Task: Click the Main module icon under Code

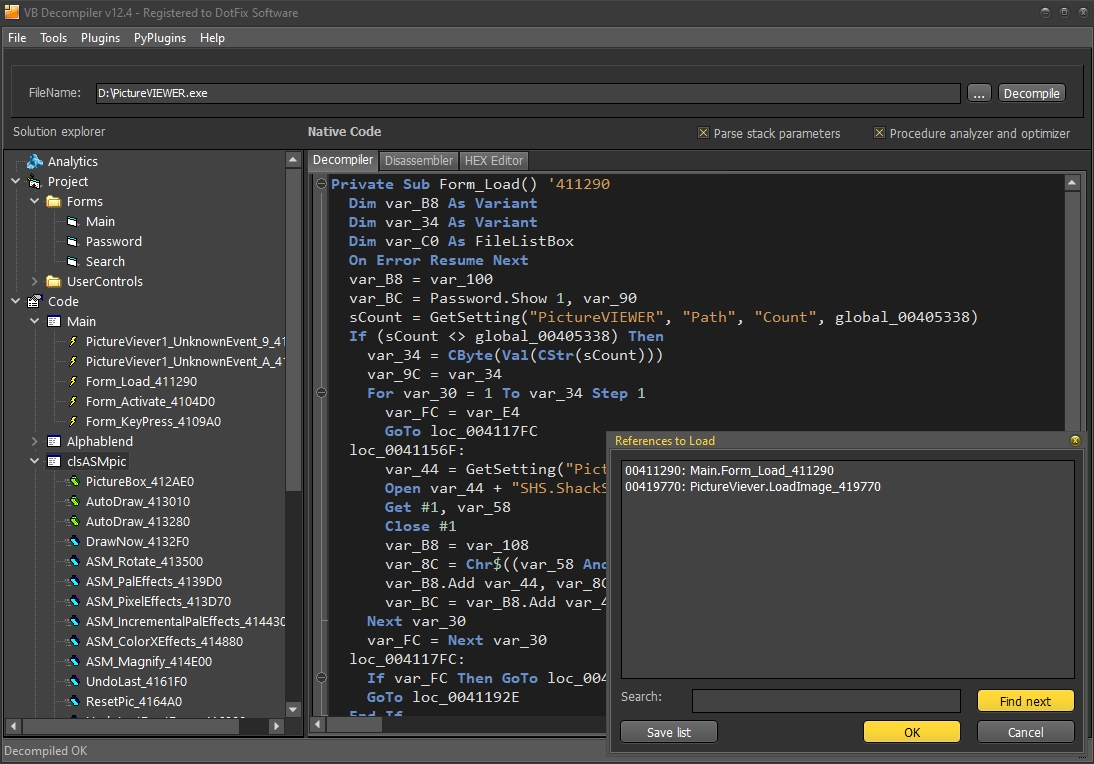Action: point(54,322)
